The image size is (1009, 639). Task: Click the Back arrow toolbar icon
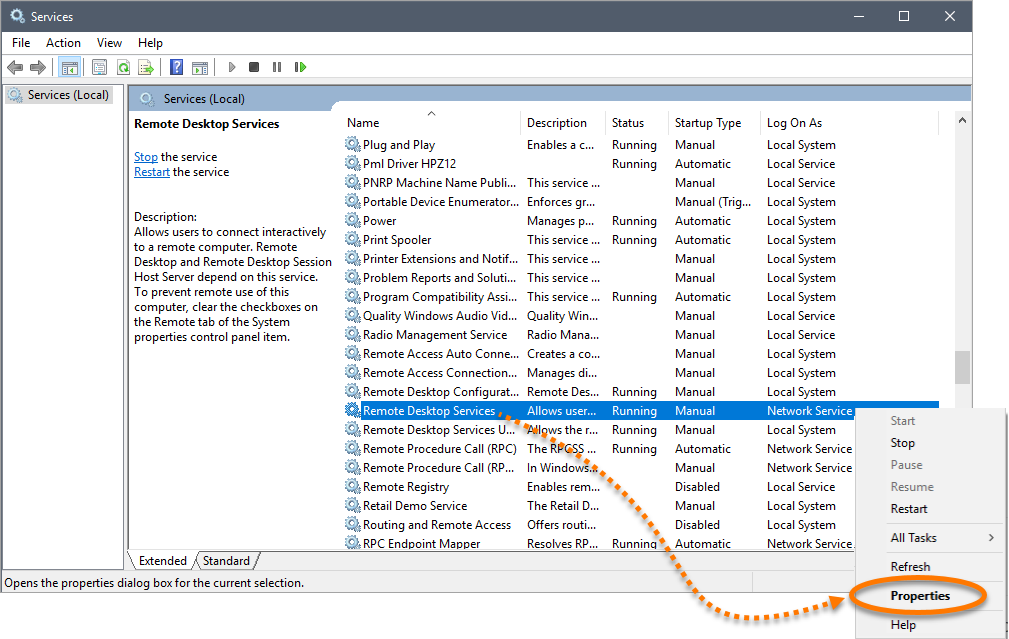coord(15,67)
